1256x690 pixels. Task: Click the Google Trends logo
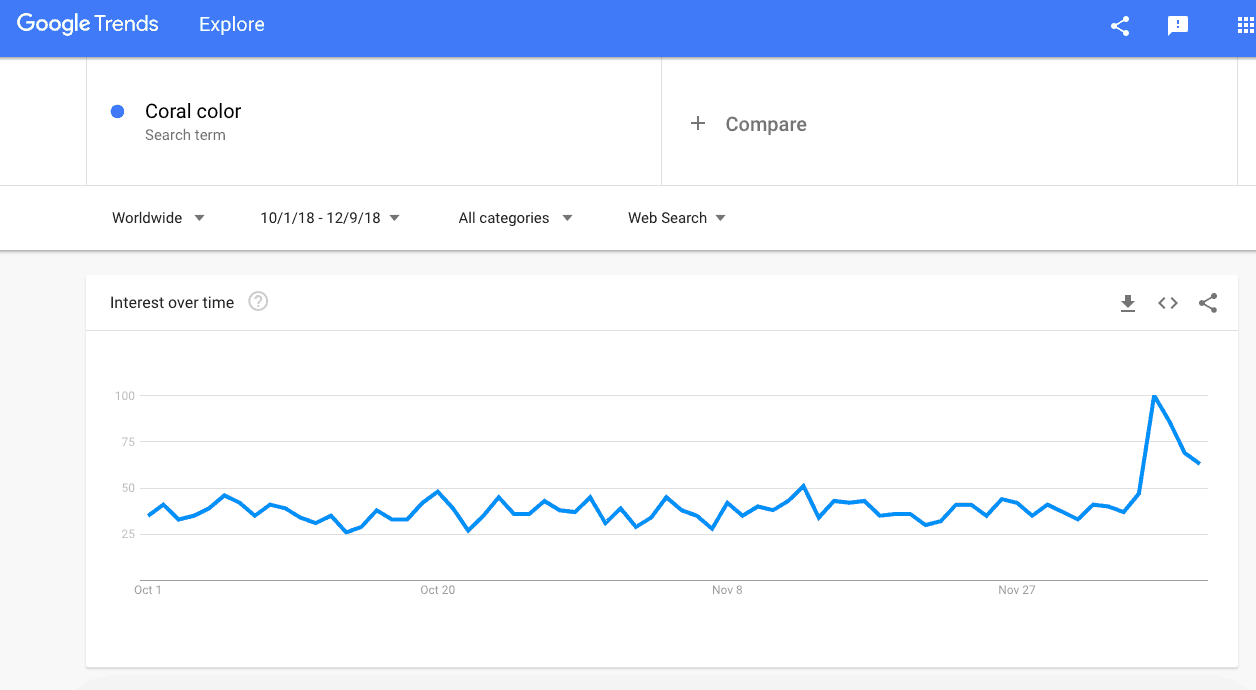click(x=87, y=23)
